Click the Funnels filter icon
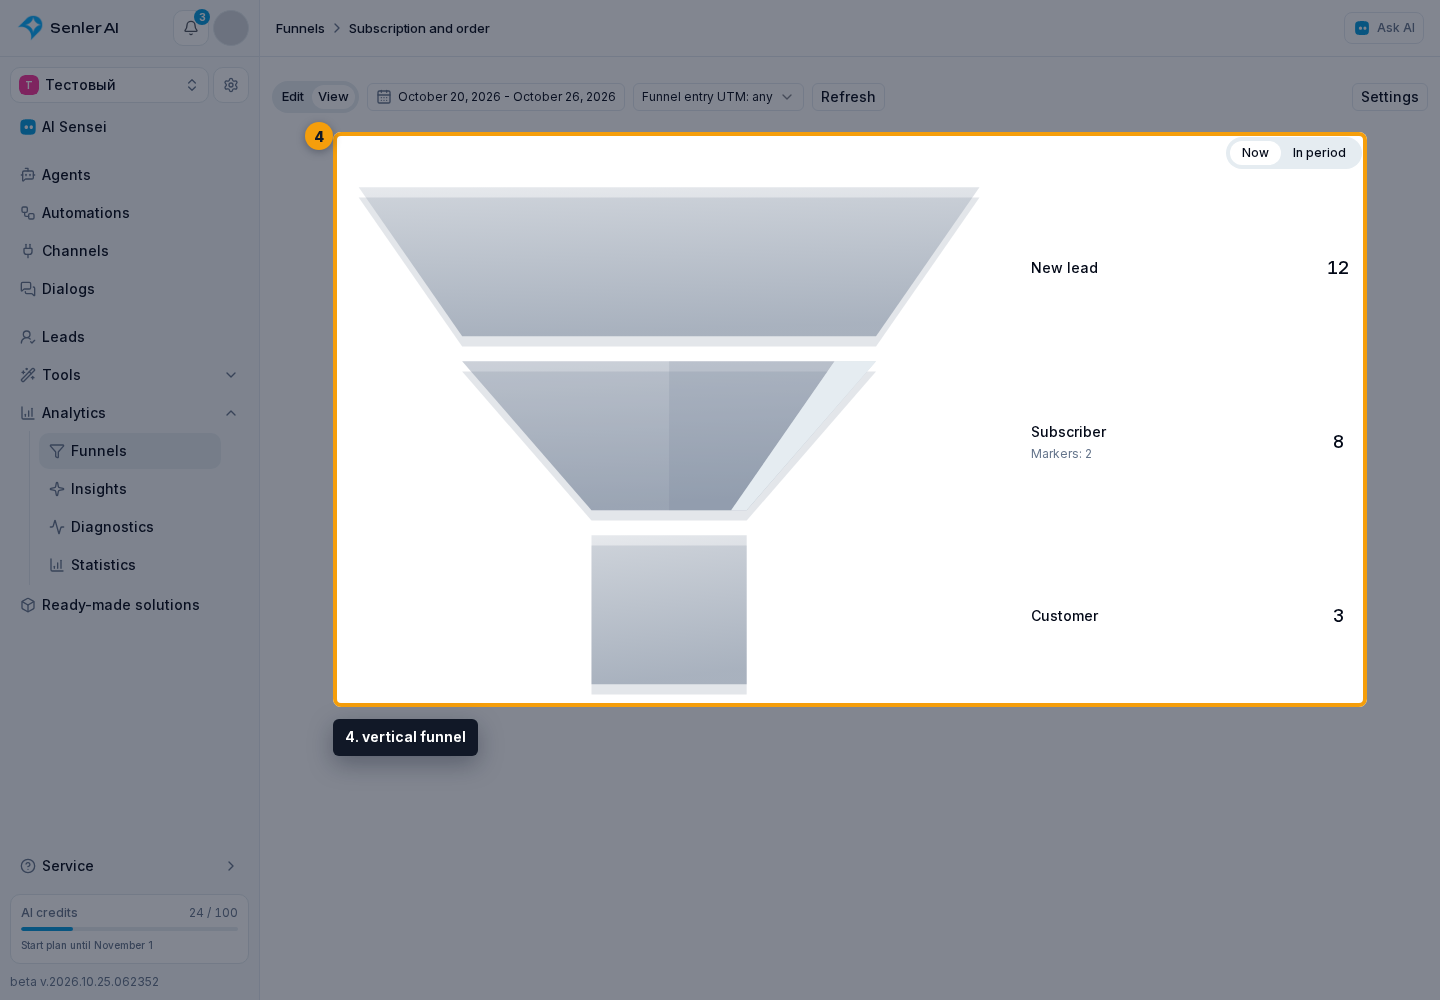1440x1000 pixels. 57,451
